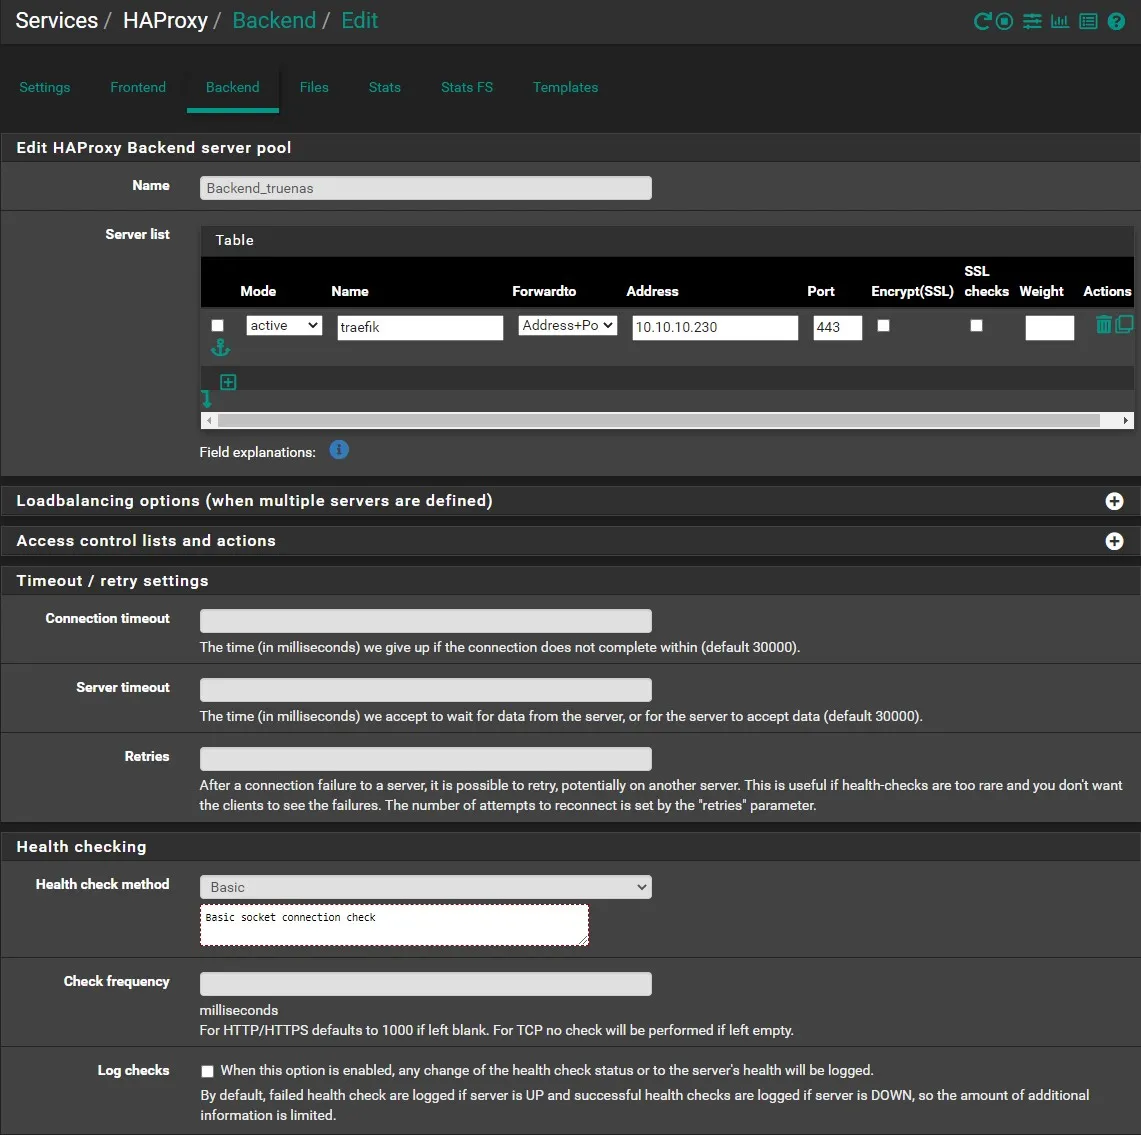Screen dimensions: 1141x1135
Task: Expand Access control lists and actions
Action: coord(1114,541)
